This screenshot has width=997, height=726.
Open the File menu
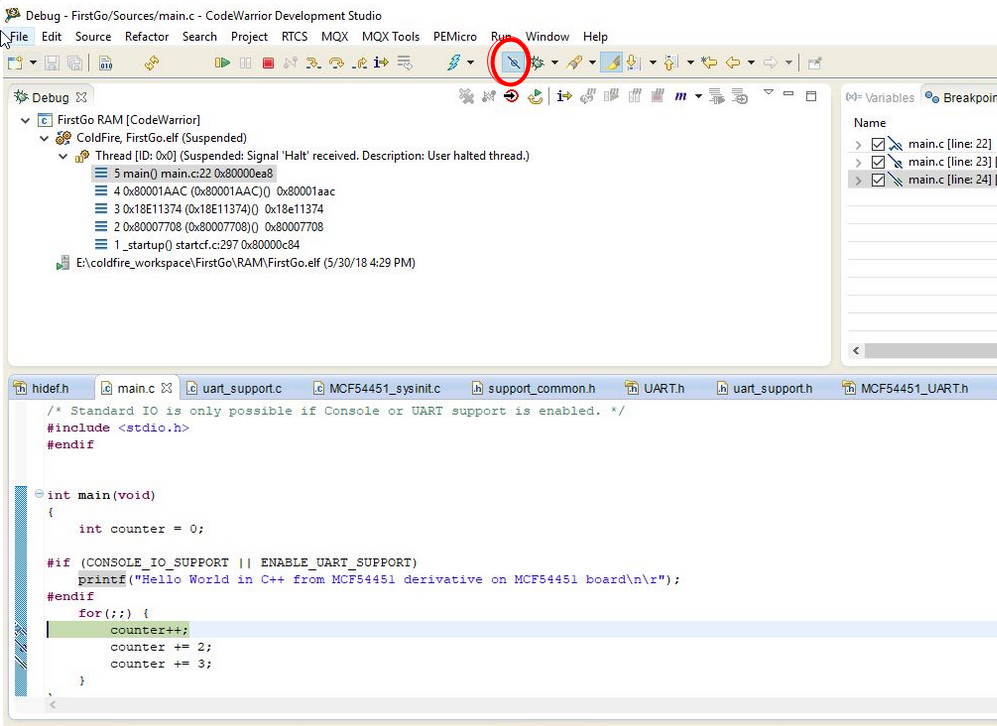click(x=18, y=36)
